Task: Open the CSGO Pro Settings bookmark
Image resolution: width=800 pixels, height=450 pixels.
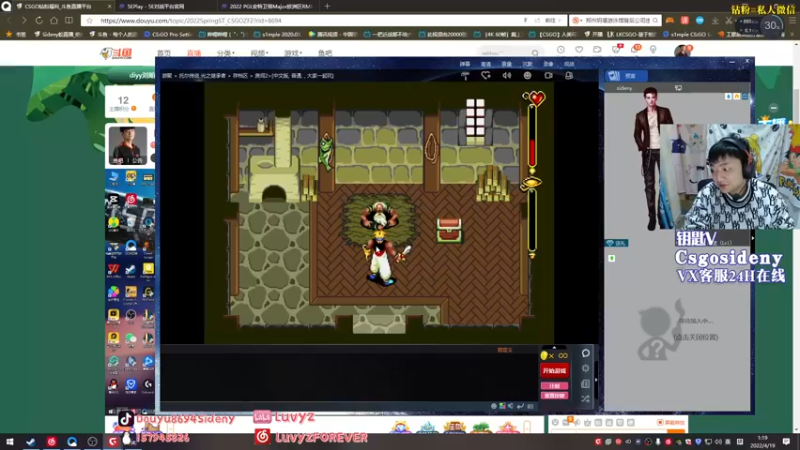Action: click(167, 34)
